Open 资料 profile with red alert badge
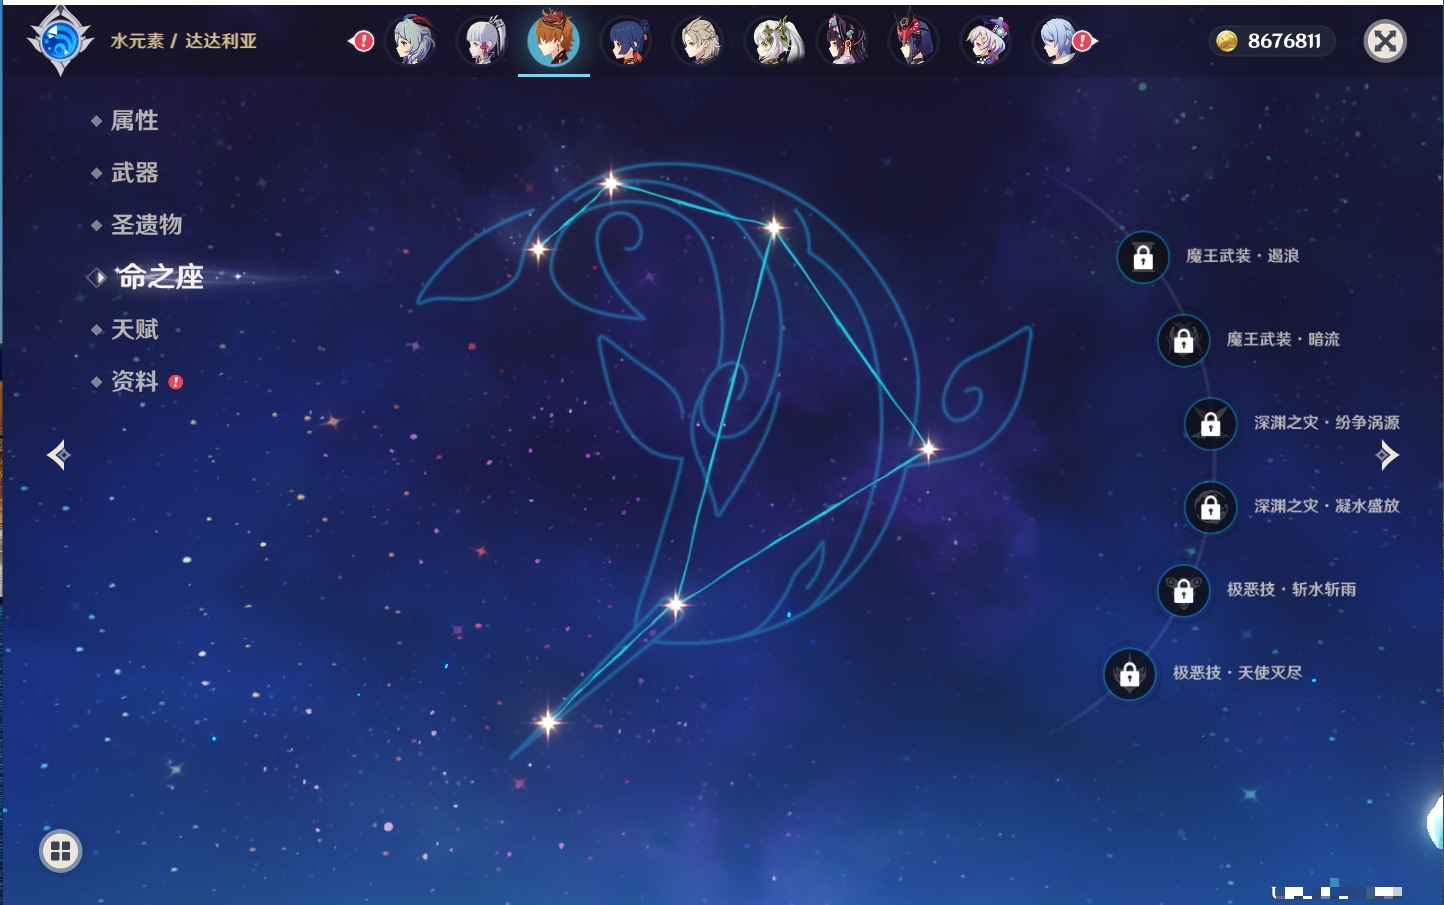The image size is (1444, 905). (134, 381)
